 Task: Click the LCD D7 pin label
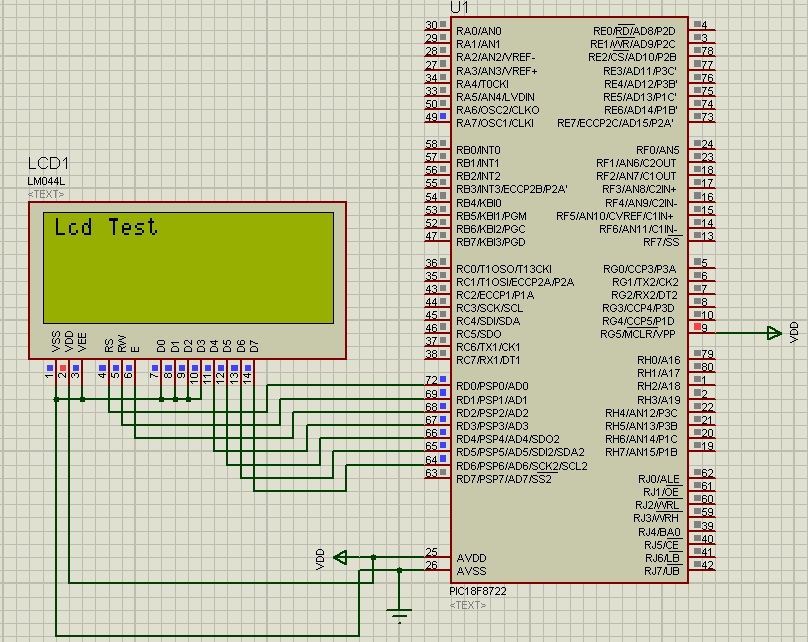(x=254, y=346)
